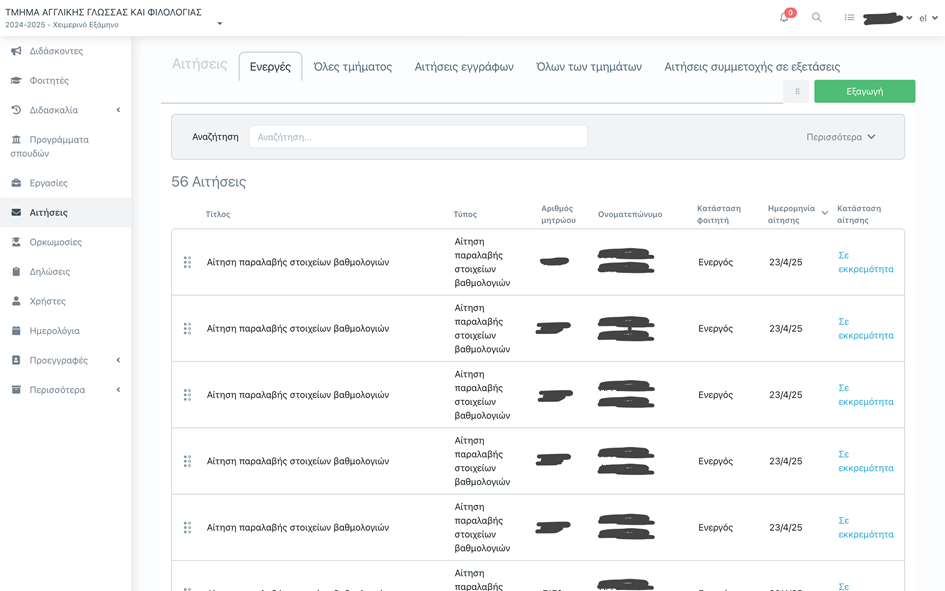The image size is (945, 591).
Task: Select the envelope icon for Αιτήσεις
Action: click(x=16, y=212)
